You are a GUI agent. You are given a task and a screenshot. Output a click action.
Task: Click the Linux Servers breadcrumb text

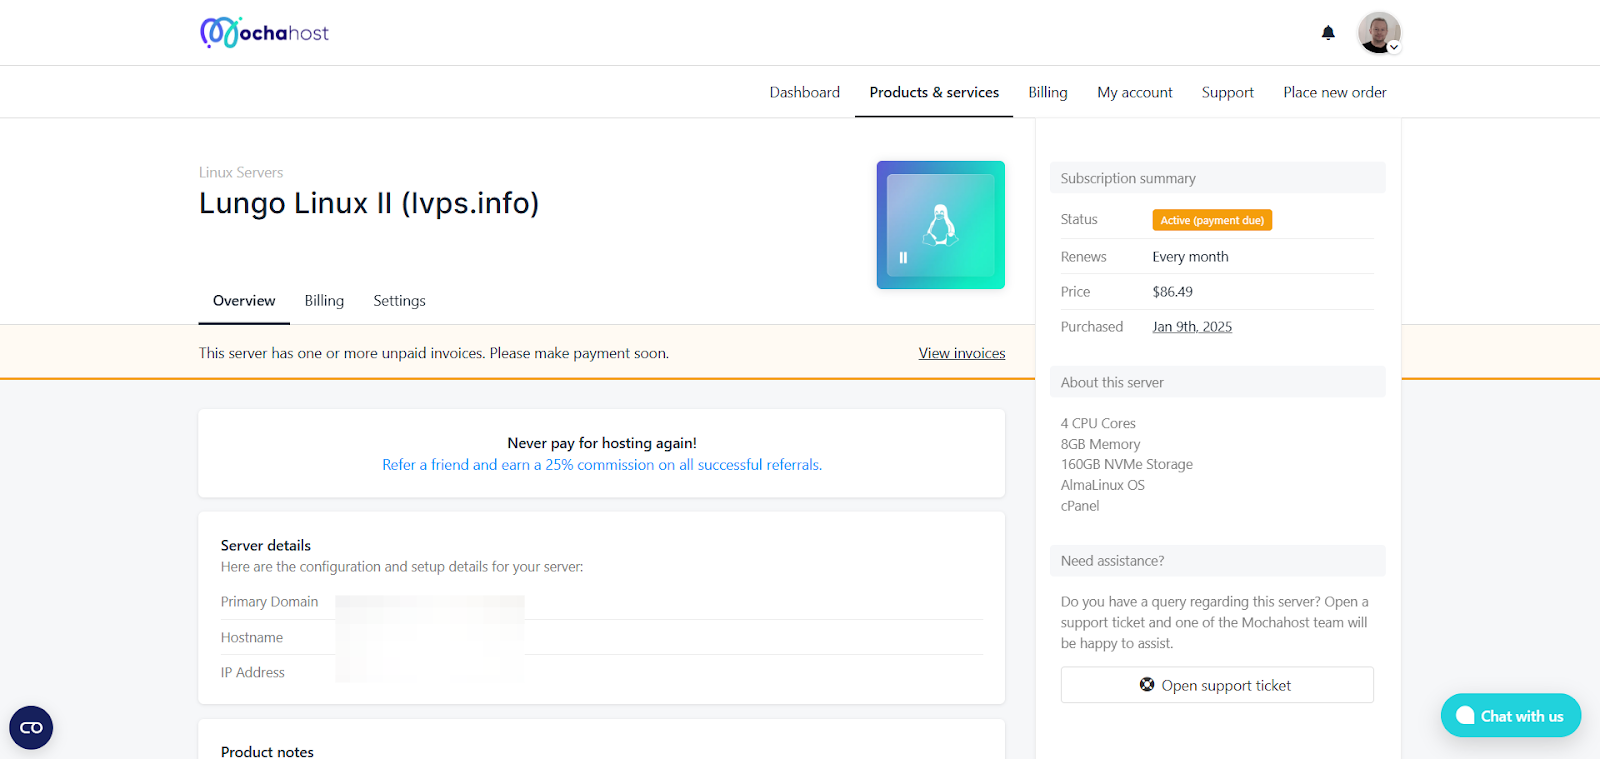[x=241, y=172]
